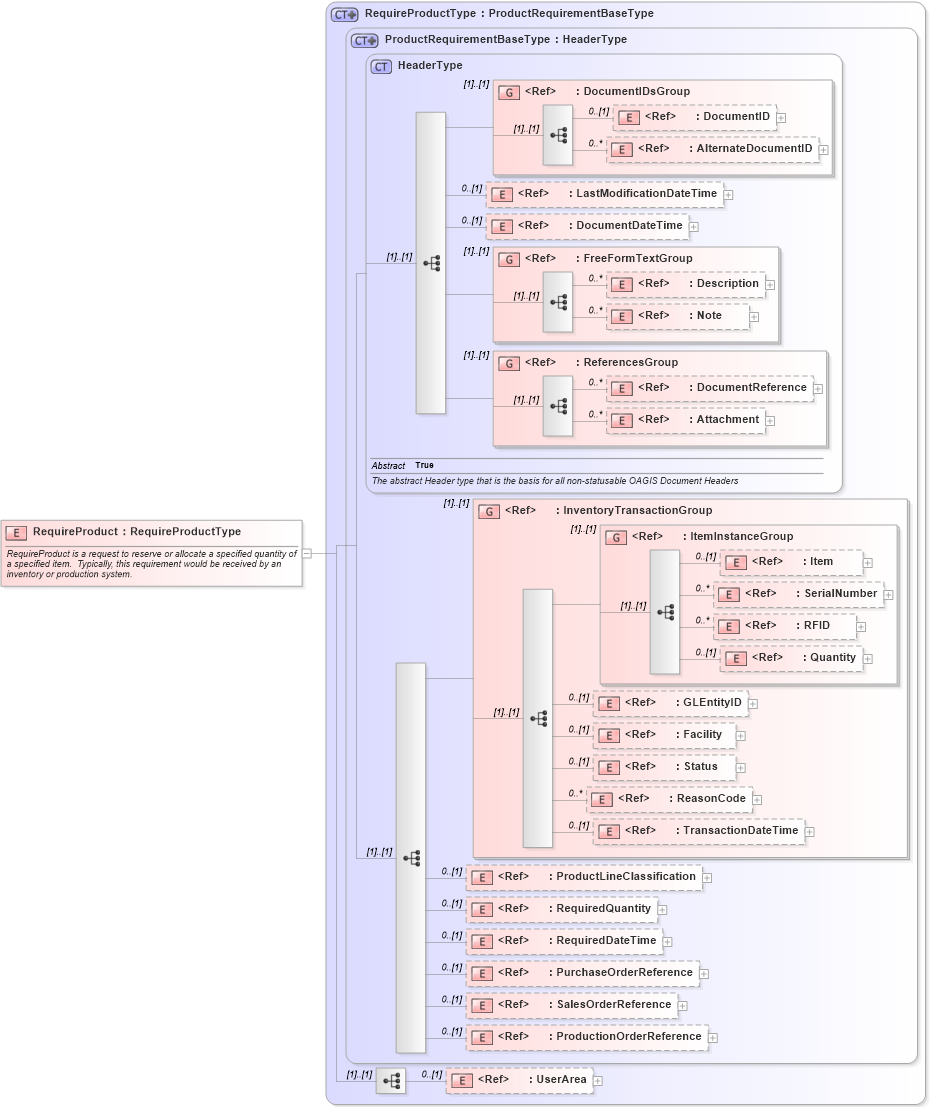Select the G icon of ItemInstanceGroup
This screenshot has height=1107, width=930.
(617, 536)
